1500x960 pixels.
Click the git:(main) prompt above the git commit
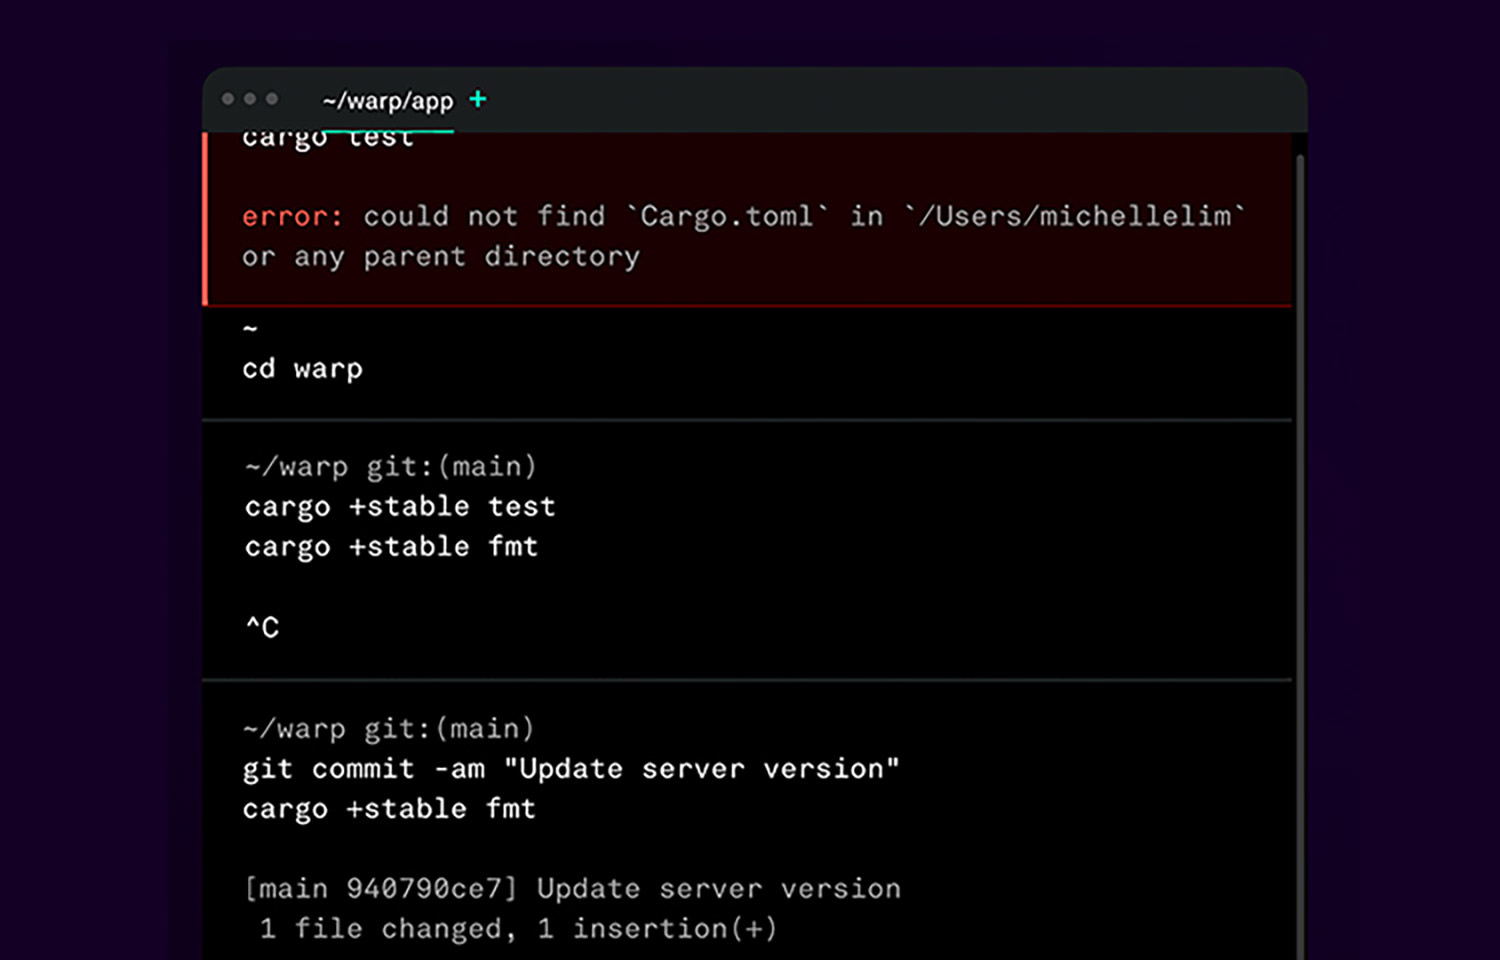coord(449,729)
